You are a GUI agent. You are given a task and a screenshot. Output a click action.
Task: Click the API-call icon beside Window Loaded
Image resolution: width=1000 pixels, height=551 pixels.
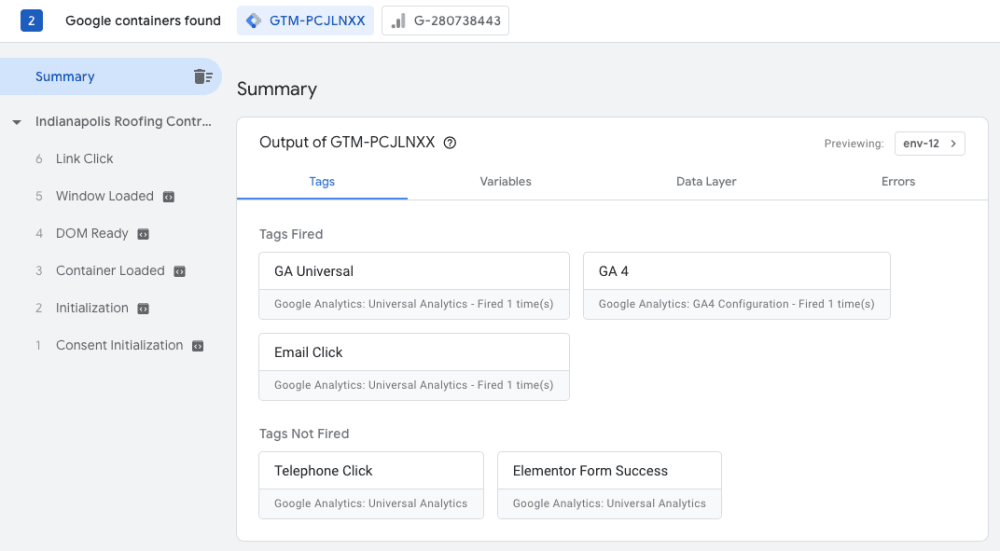(168, 197)
